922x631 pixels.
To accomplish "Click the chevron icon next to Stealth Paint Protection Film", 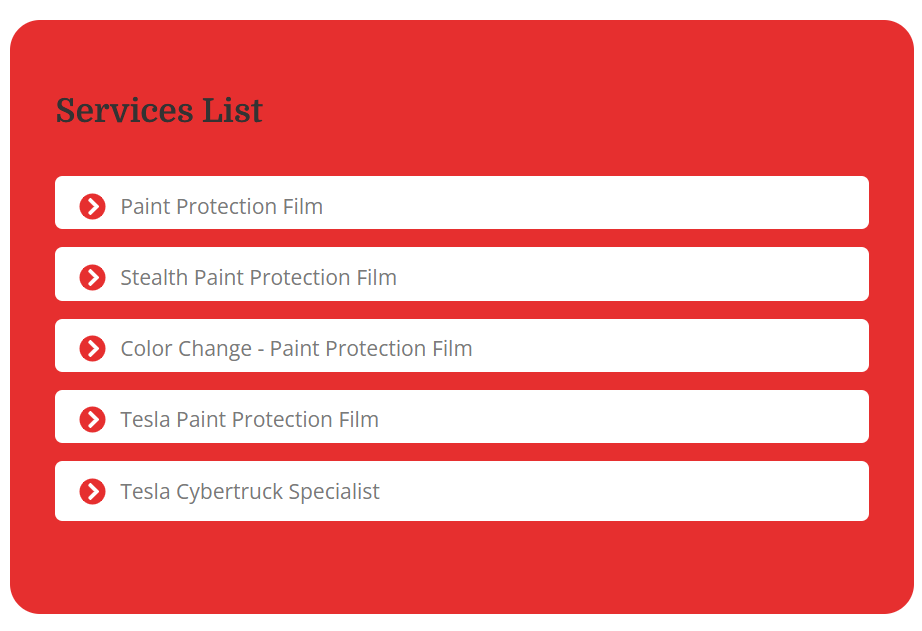I will coord(92,278).
